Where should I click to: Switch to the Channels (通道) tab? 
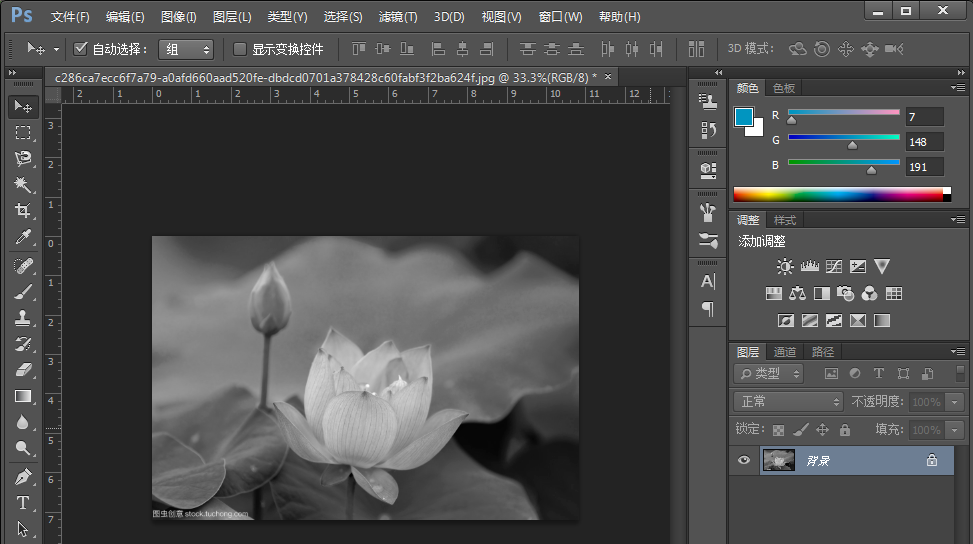(x=785, y=352)
